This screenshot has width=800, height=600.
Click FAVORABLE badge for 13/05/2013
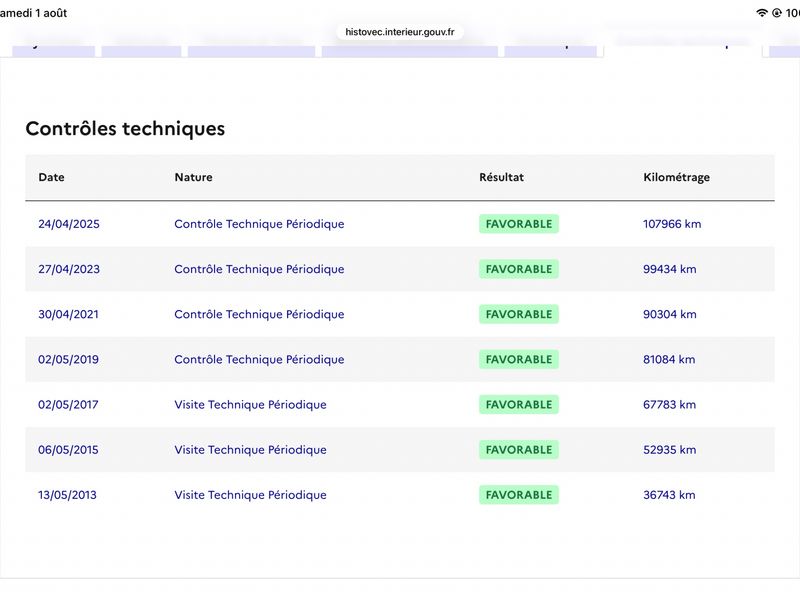pos(518,495)
